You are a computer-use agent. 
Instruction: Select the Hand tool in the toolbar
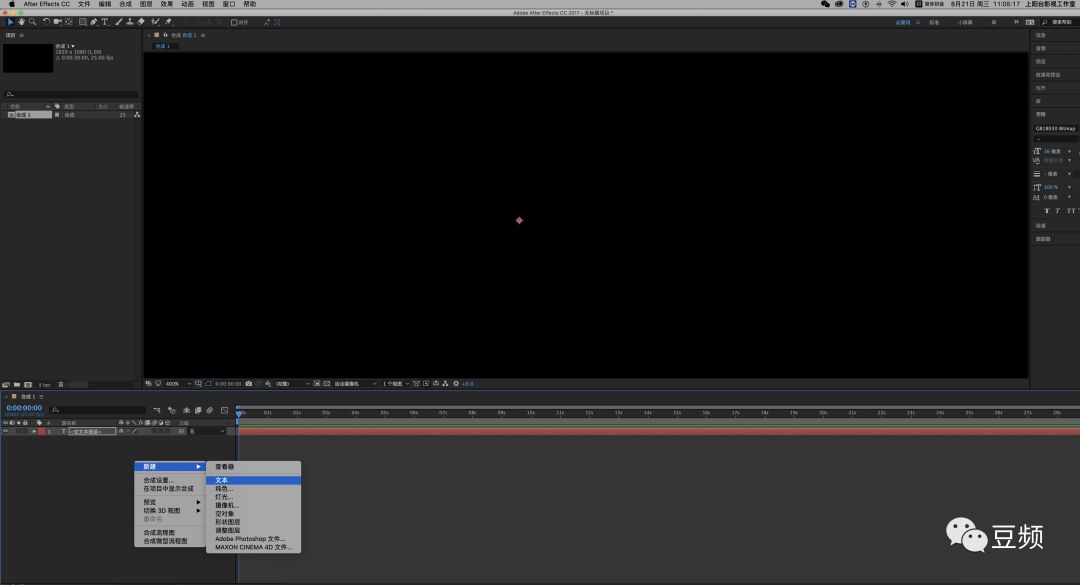tap(21, 22)
